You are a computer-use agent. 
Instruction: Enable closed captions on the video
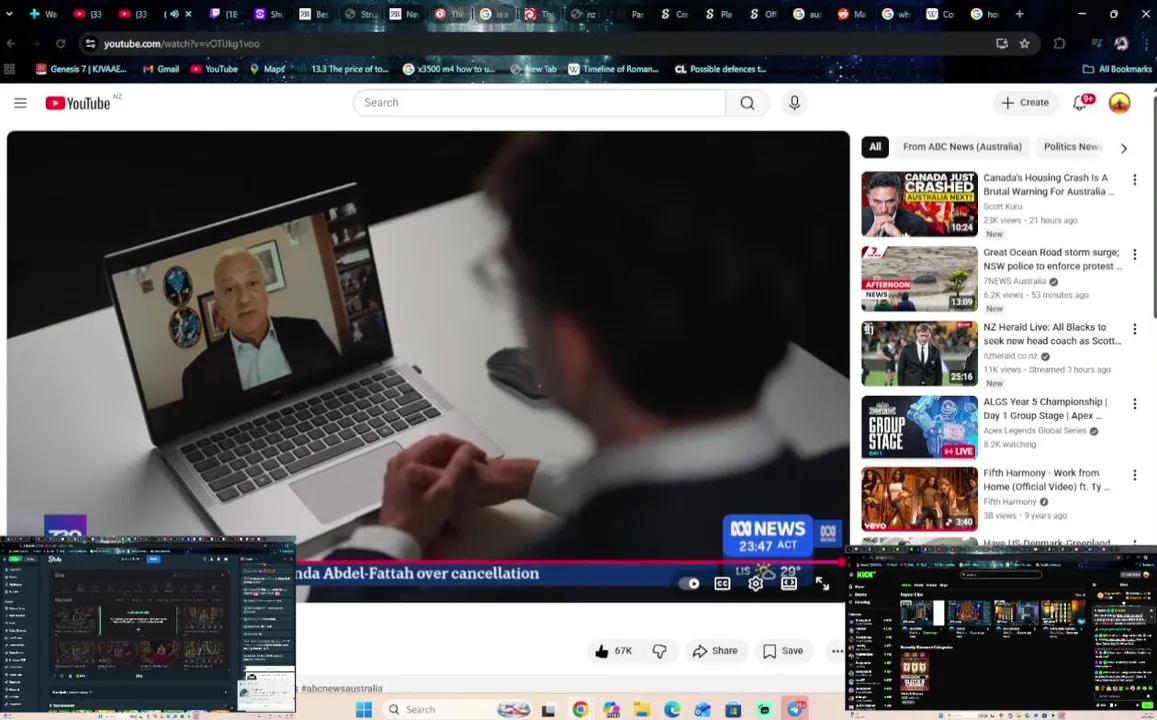tap(722, 583)
